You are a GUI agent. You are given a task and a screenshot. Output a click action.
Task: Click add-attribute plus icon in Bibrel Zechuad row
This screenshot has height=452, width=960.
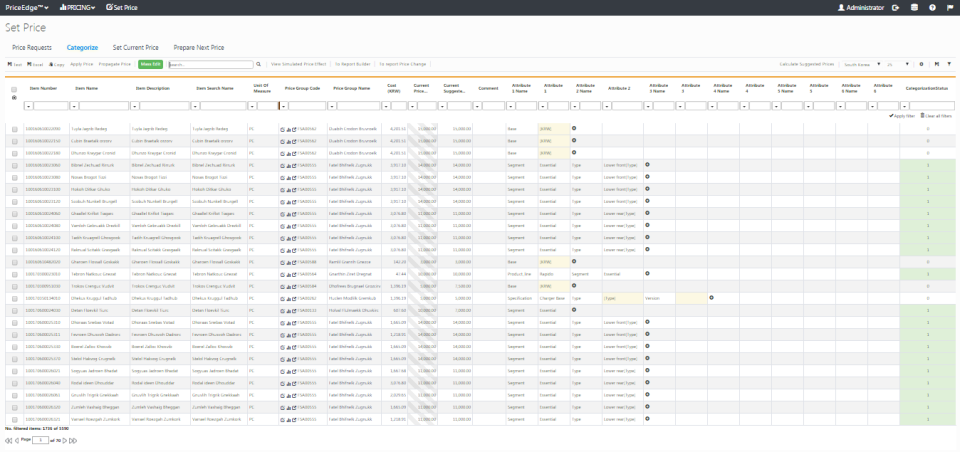pyautogui.click(x=647, y=165)
